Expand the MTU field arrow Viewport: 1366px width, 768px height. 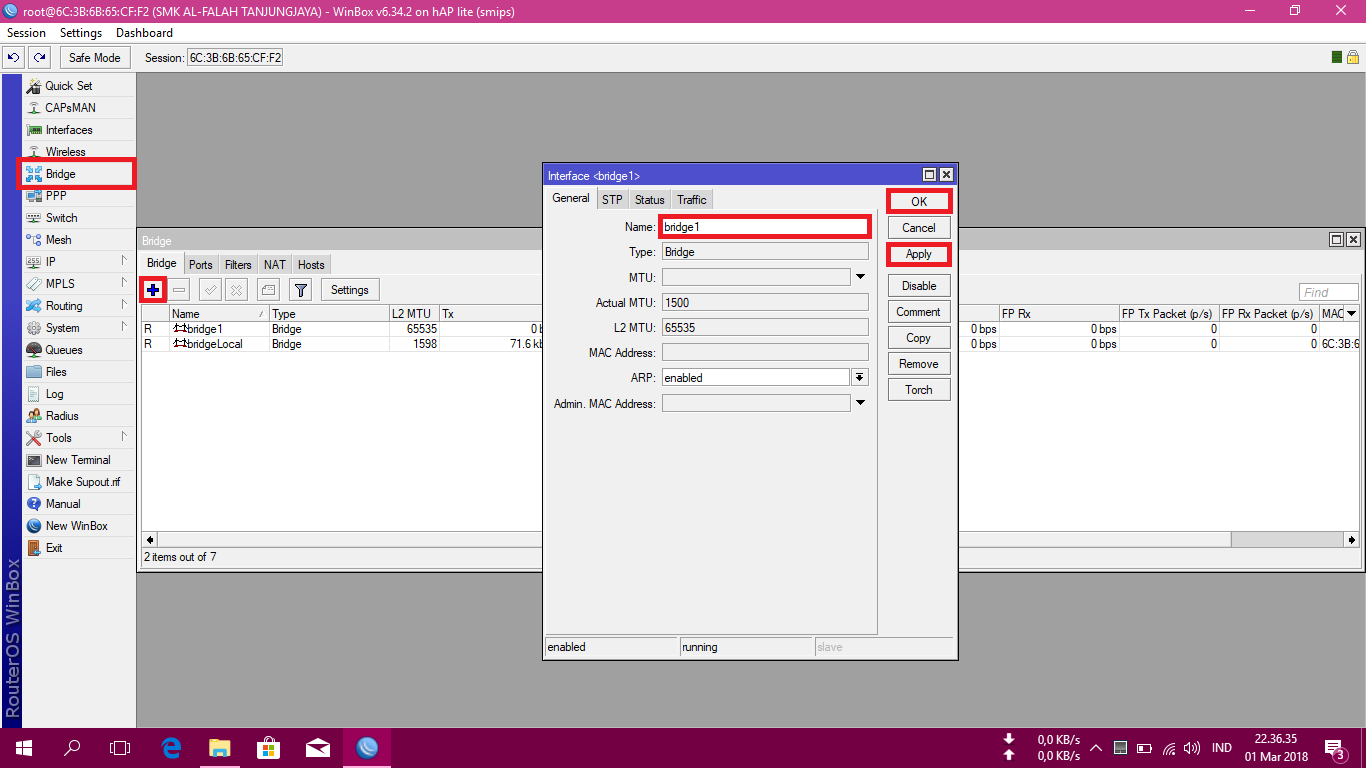(860, 277)
